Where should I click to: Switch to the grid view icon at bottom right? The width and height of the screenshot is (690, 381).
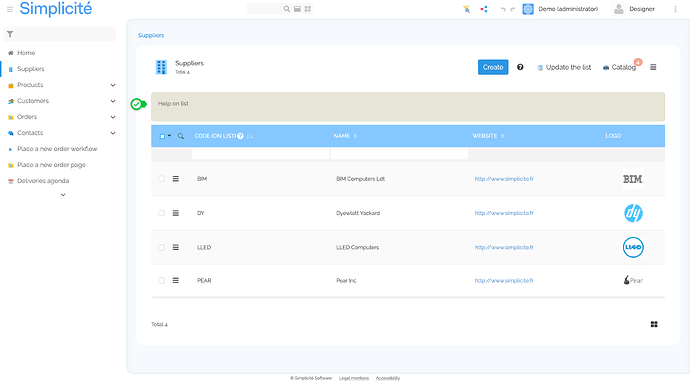[654, 324]
